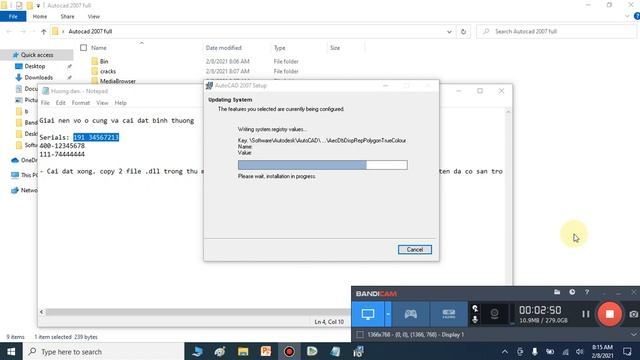Image resolution: width=640 pixels, height=360 pixels.
Task: Select the cracks folder
Action: (108, 71)
